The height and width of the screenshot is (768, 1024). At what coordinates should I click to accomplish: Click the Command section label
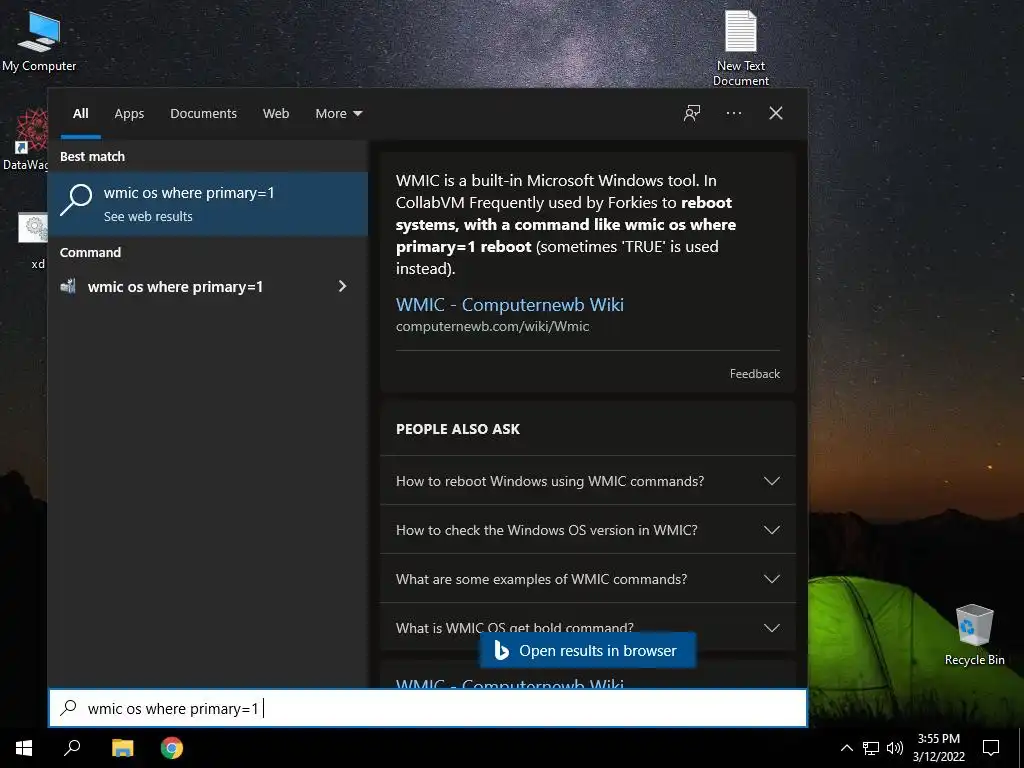(90, 253)
